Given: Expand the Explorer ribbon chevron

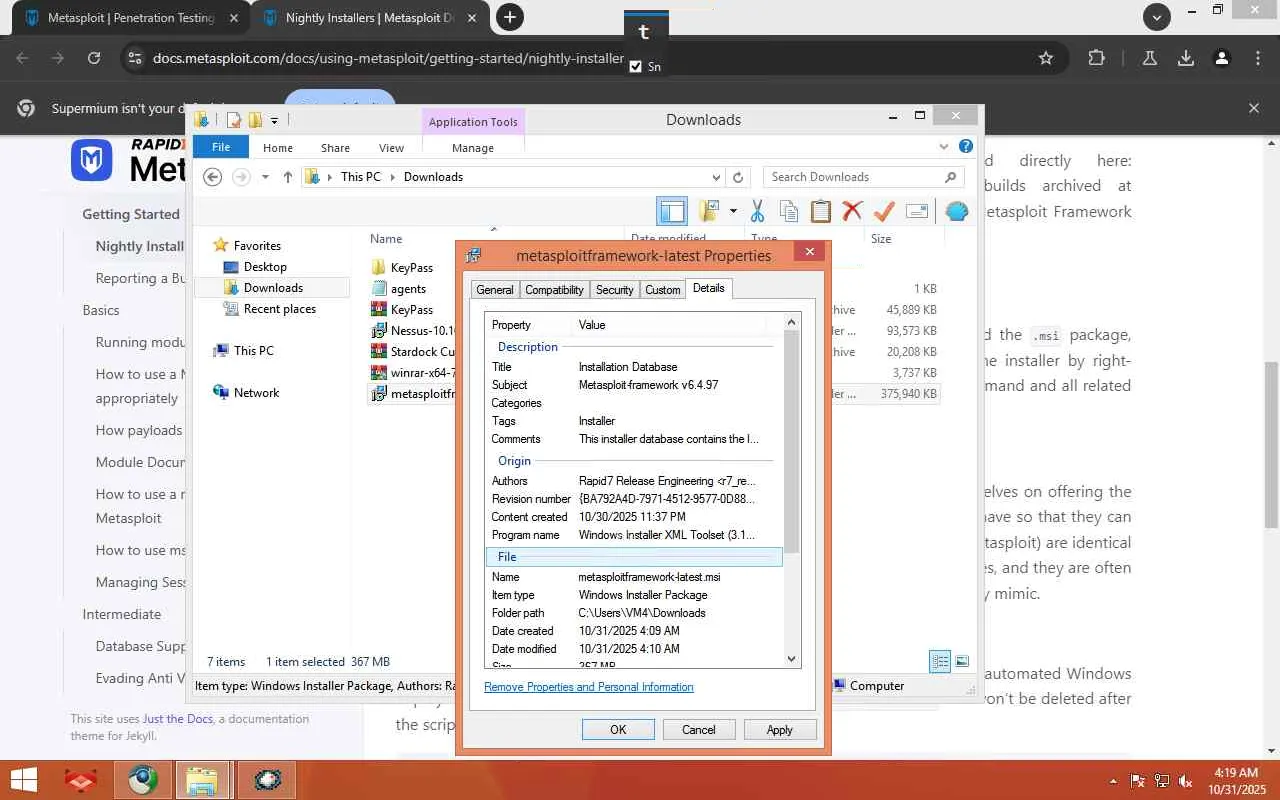Looking at the screenshot, I should point(944,147).
